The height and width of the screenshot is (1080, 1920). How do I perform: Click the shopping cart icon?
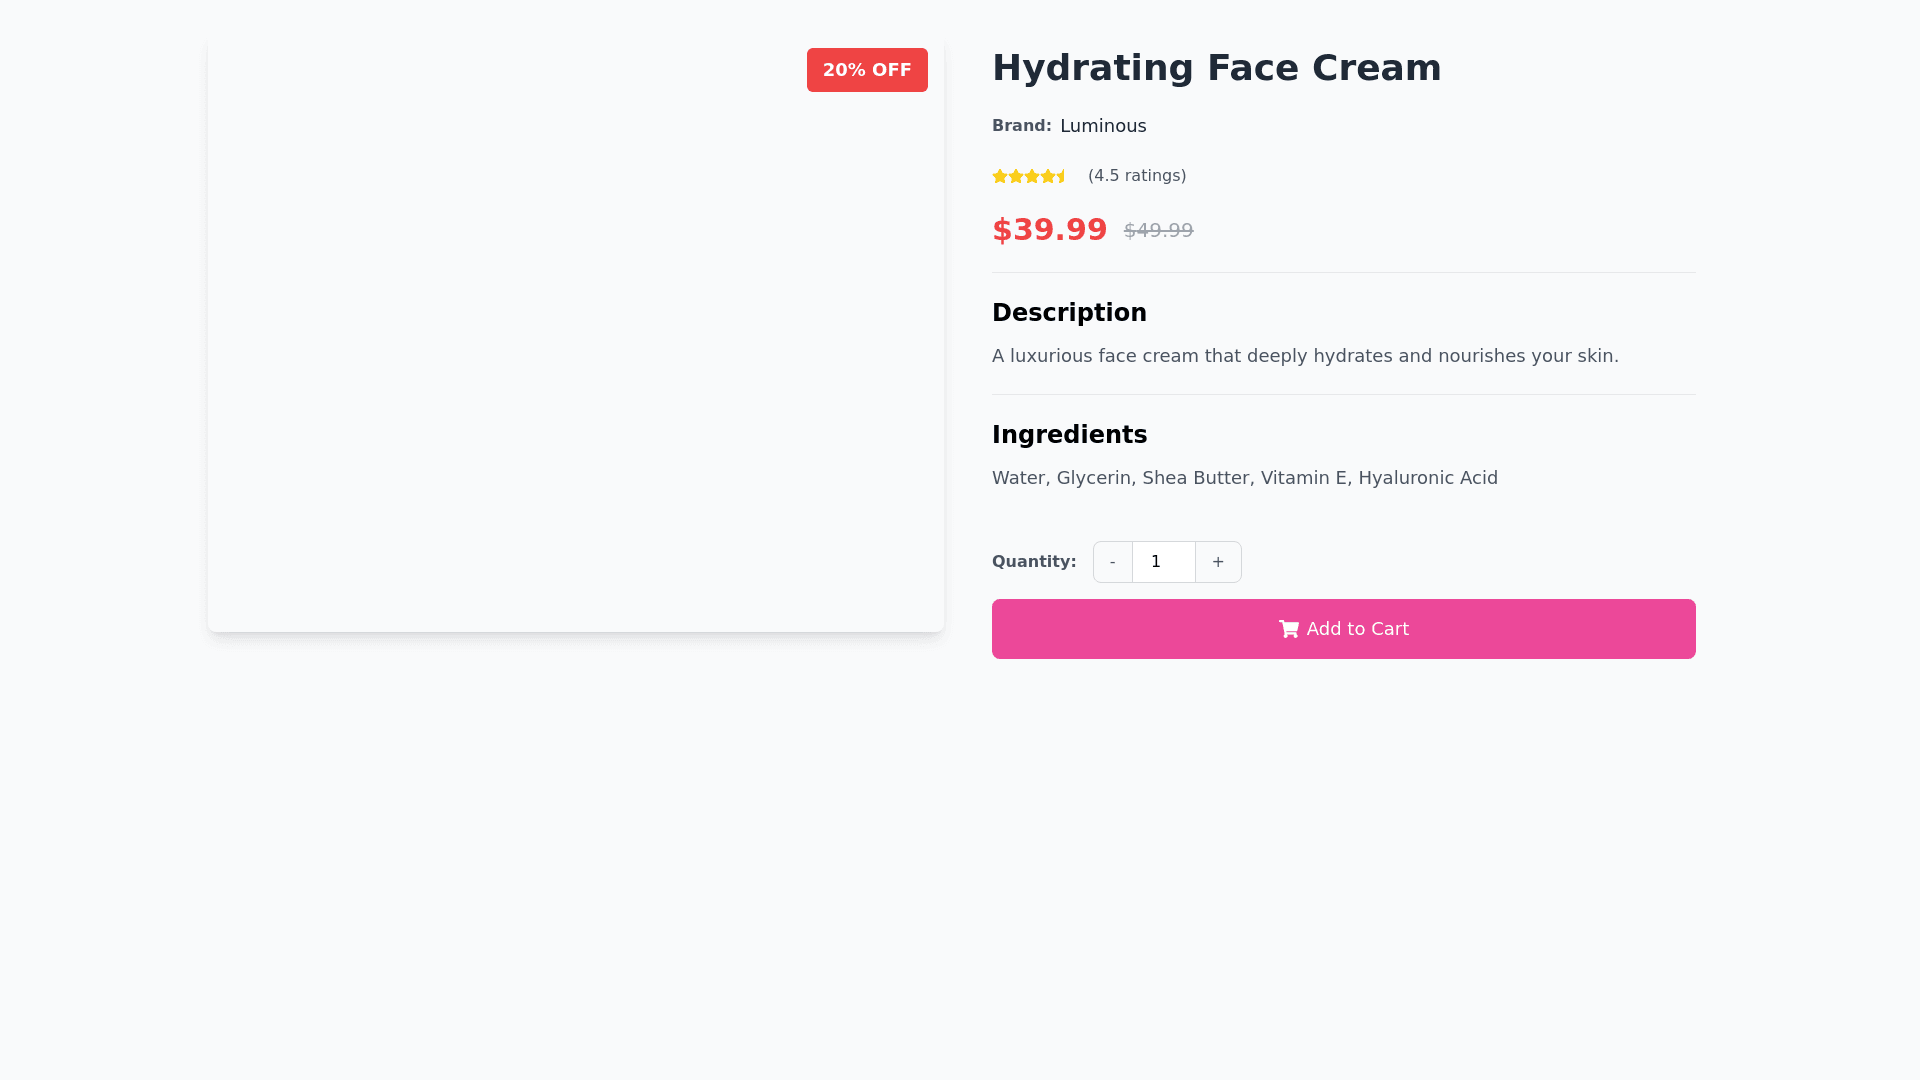(x=1288, y=629)
